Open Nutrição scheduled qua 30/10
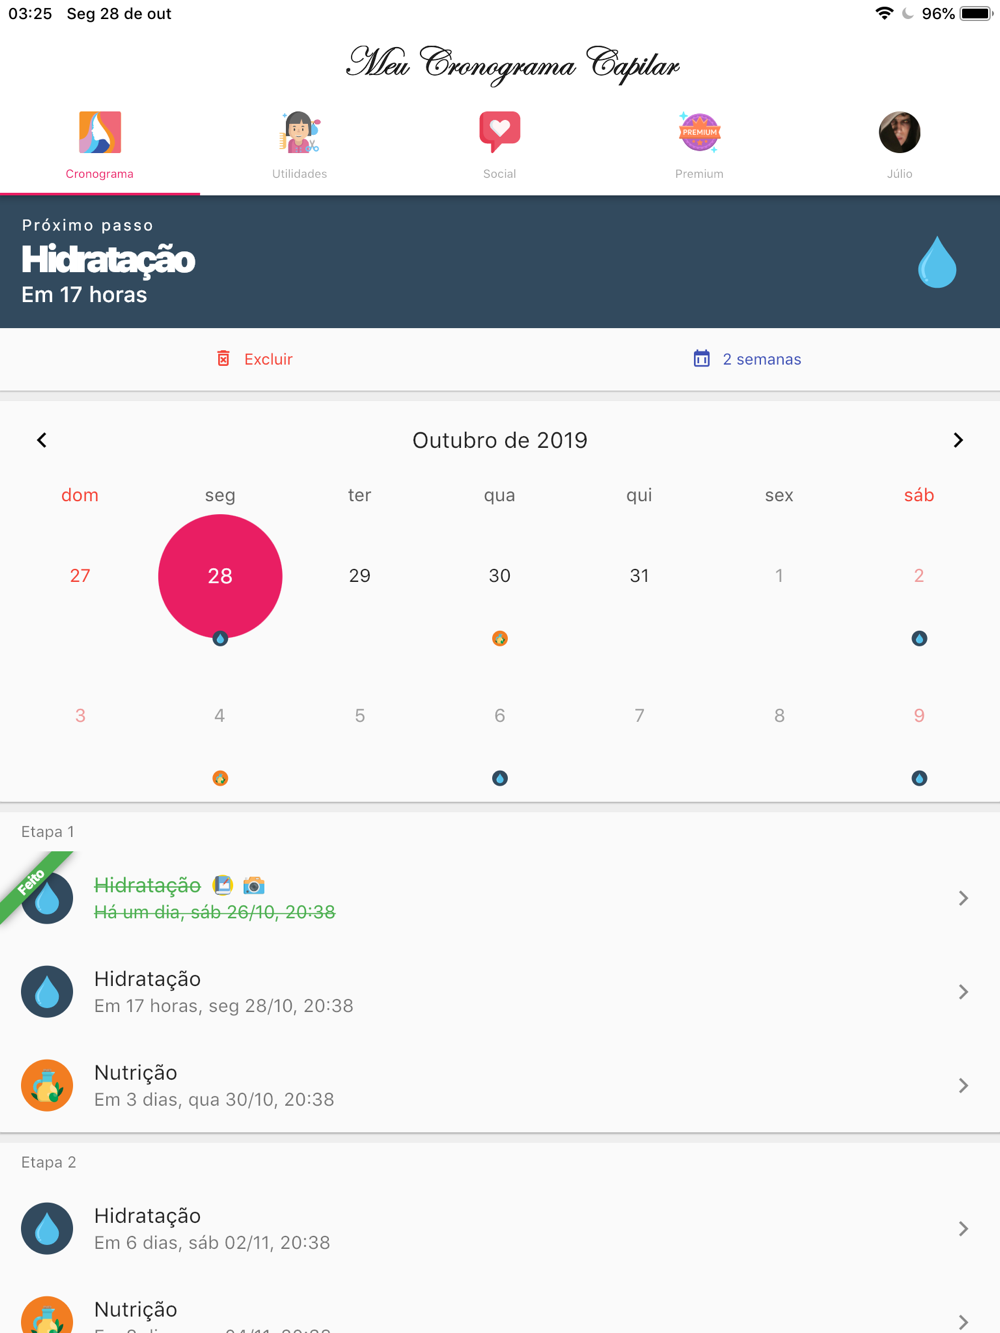Viewport: 1000px width, 1333px height. pyautogui.click(x=500, y=1085)
